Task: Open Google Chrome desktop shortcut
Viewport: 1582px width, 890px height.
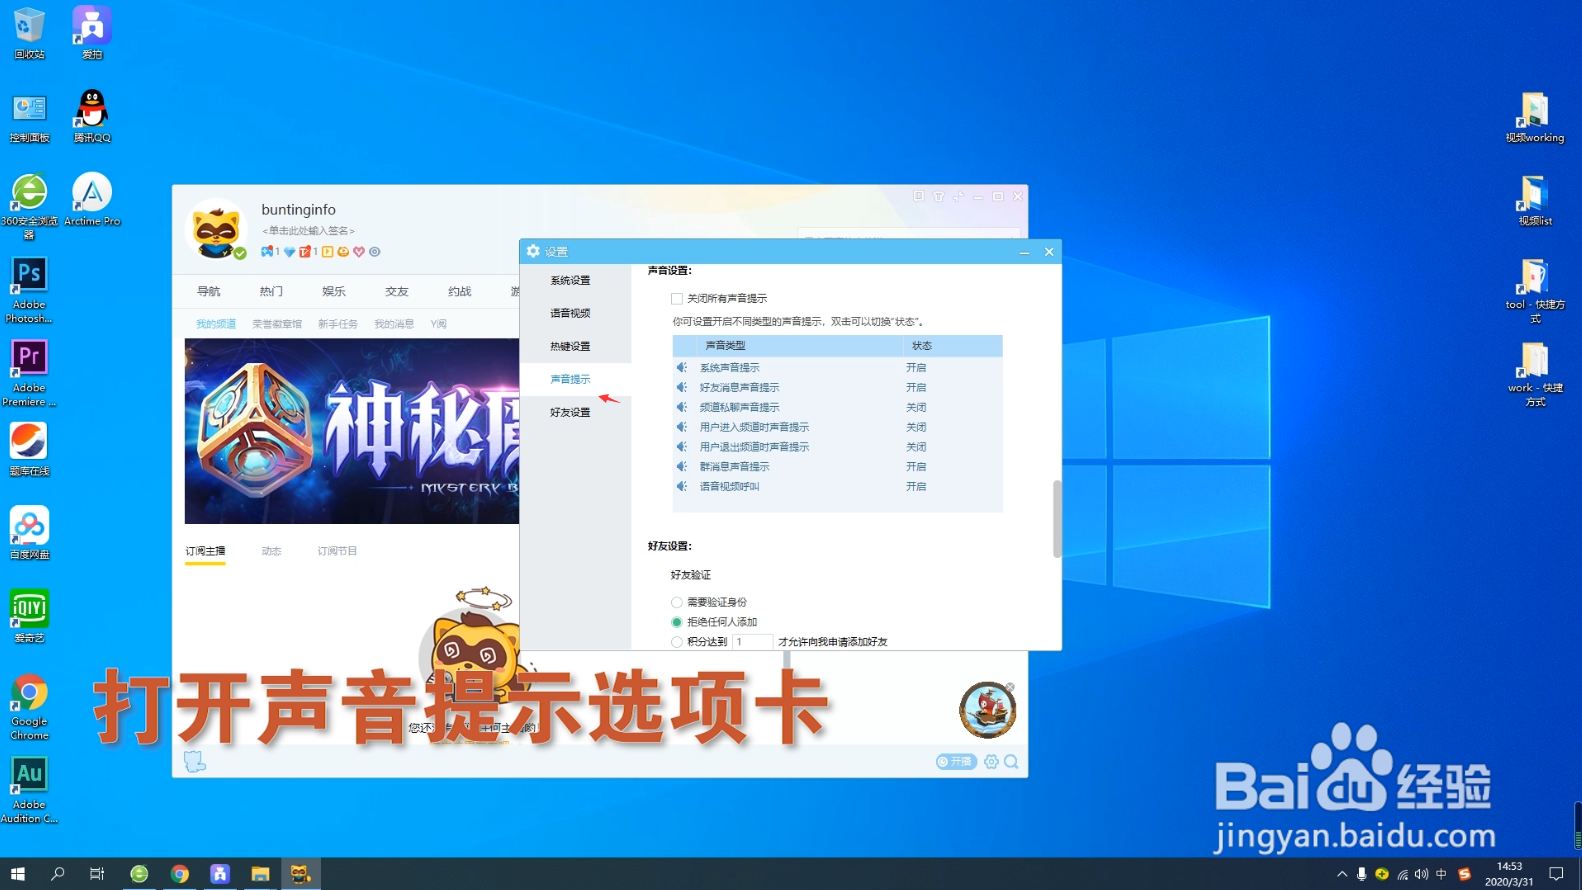Action: click(x=29, y=707)
